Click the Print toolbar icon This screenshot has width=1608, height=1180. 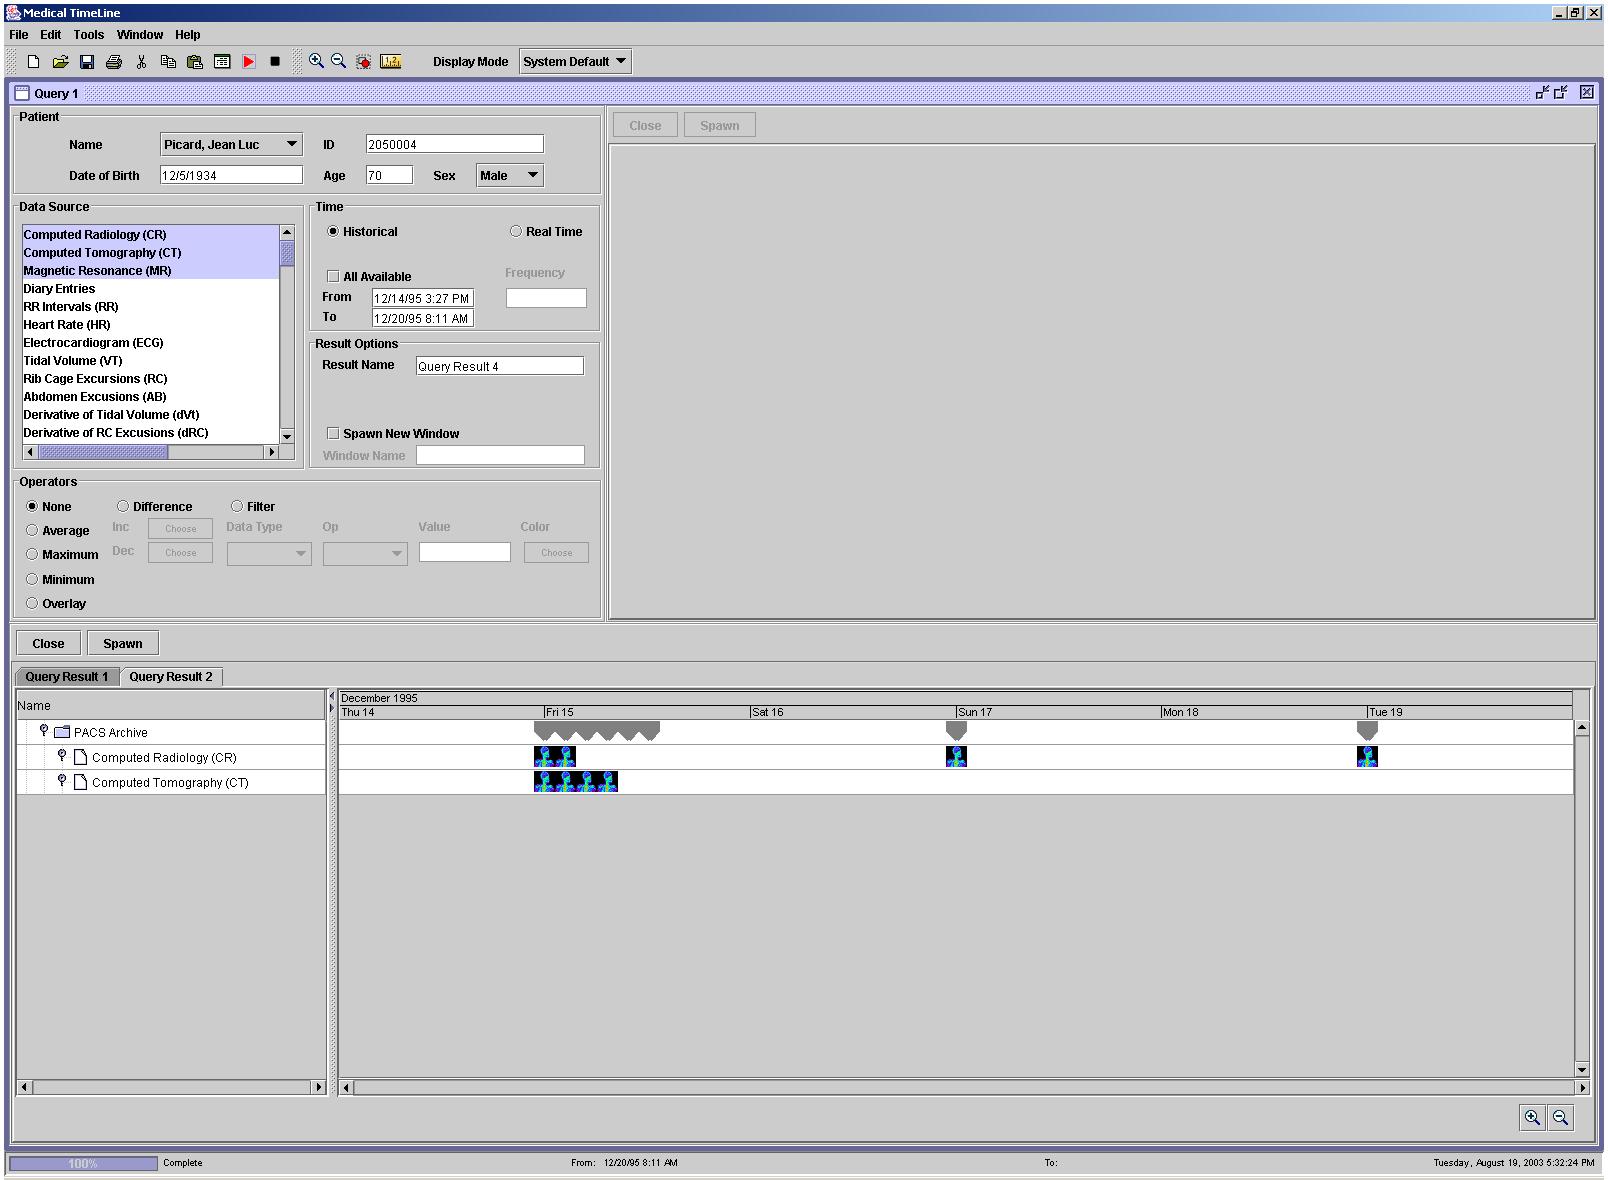pos(114,62)
